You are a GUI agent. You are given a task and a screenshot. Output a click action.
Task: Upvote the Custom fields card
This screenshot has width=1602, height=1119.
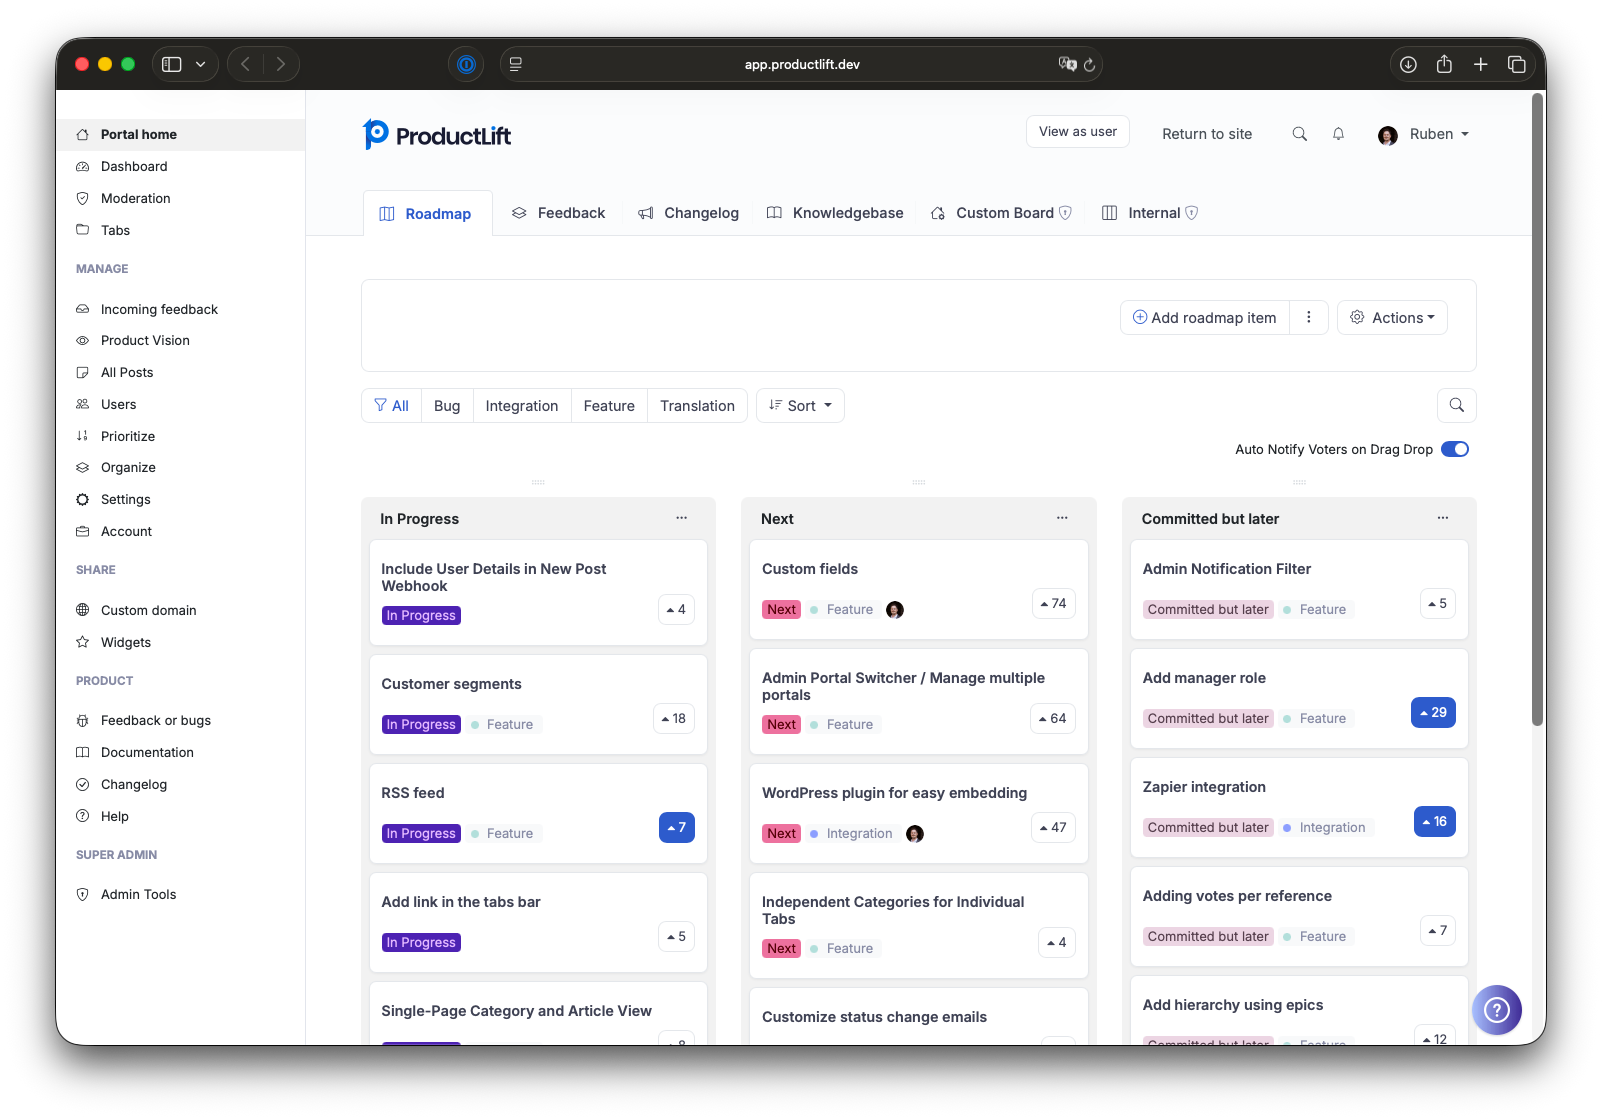[1054, 603]
